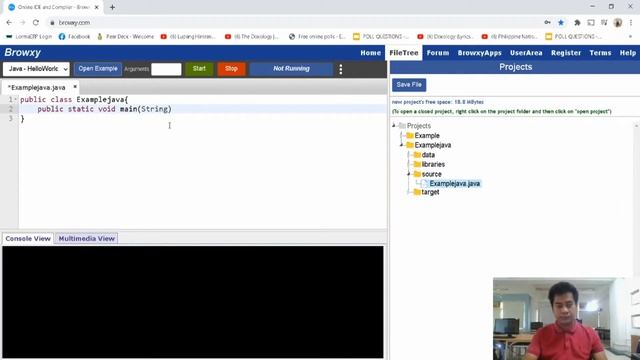Select the source folder
The height and width of the screenshot is (360, 640).
[x=431, y=174]
